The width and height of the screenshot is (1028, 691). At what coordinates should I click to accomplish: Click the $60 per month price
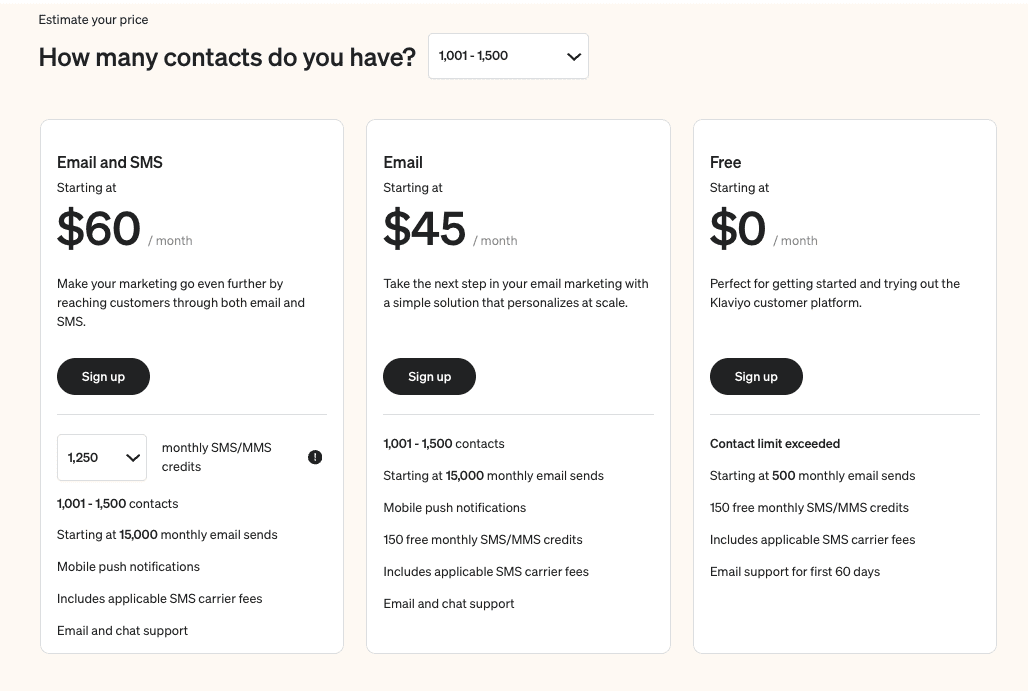(x=98, y=228)
